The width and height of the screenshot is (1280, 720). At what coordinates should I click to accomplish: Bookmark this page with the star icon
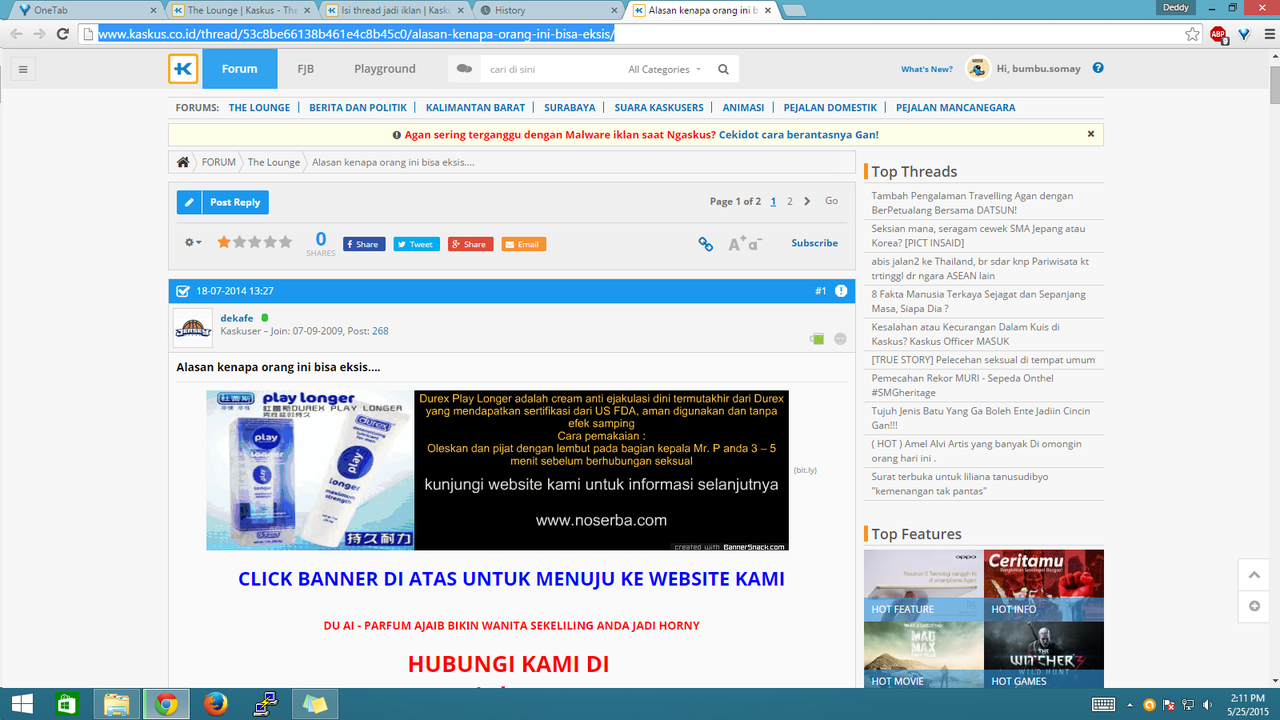coord(1193,34)
